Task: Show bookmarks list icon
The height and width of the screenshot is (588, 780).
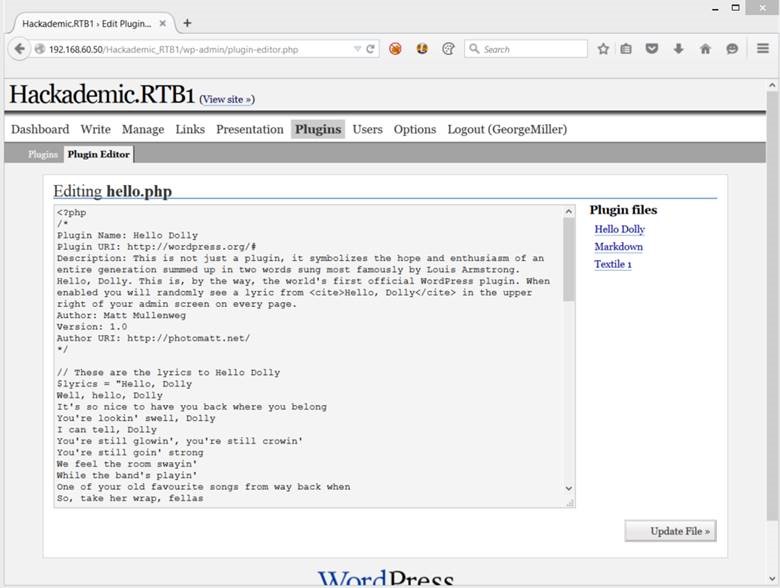Action: point(626,49)
